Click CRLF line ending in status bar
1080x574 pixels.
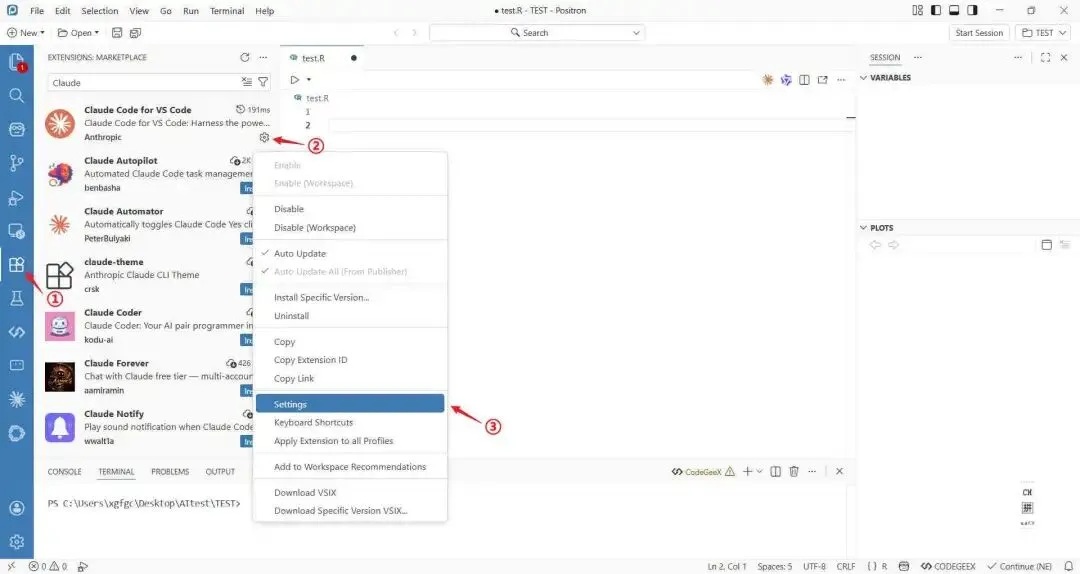846,566
